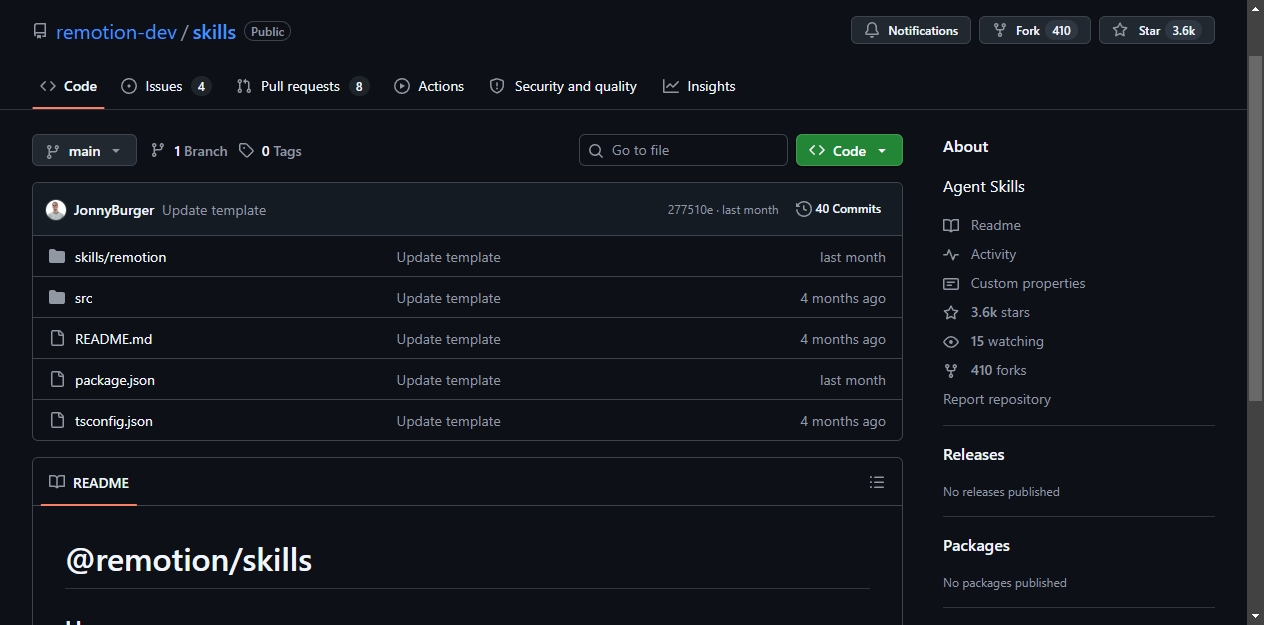Open the skills/remotion folder
This screenshot has height=625, width=1264.
click(x=121, y=257)
